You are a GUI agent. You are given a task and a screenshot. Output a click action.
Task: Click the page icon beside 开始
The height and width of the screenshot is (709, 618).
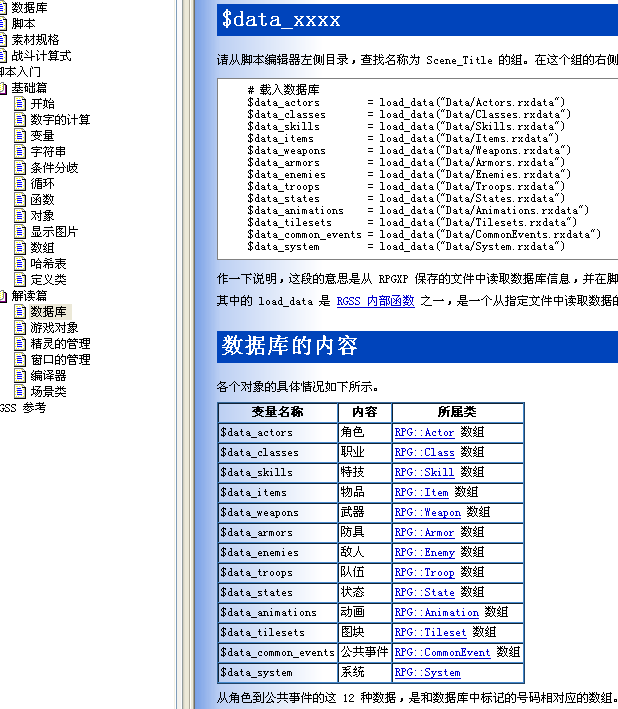20,104
